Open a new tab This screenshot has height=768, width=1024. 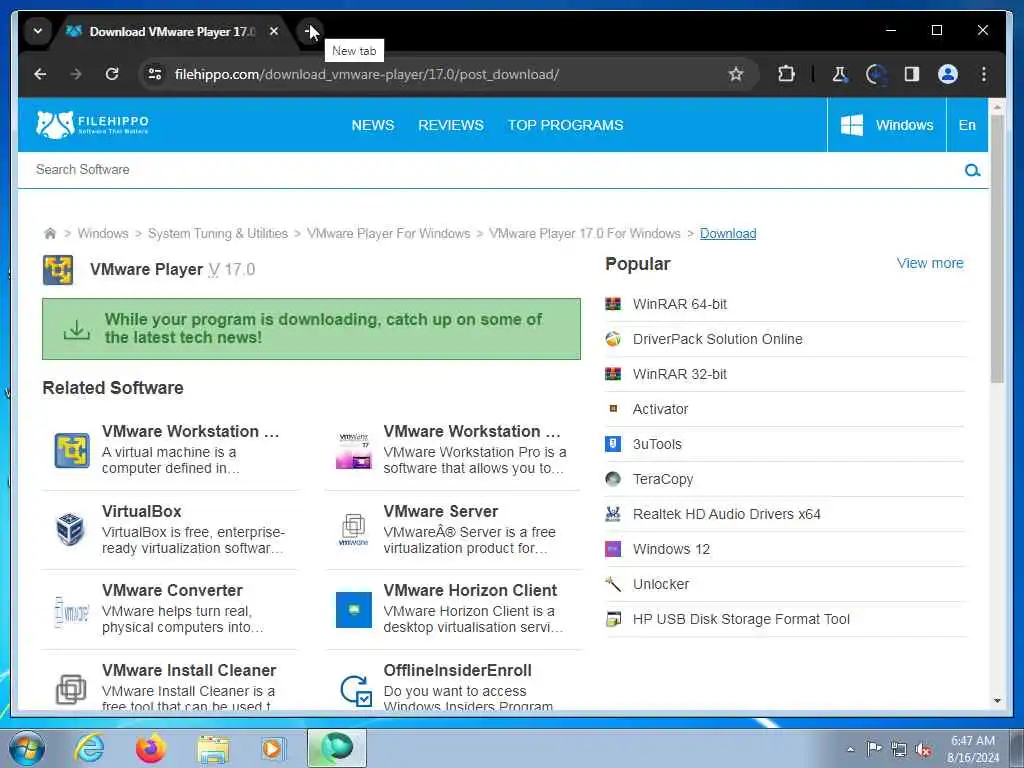click(311, 31)
